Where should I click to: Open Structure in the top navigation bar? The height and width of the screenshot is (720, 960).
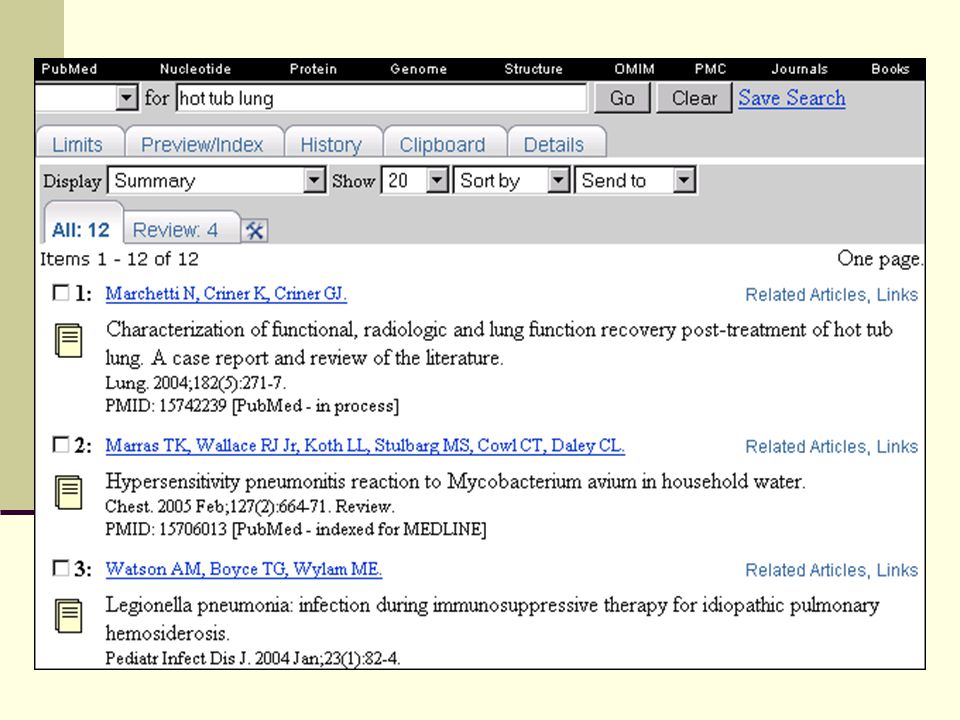click(x=533, y=69)
